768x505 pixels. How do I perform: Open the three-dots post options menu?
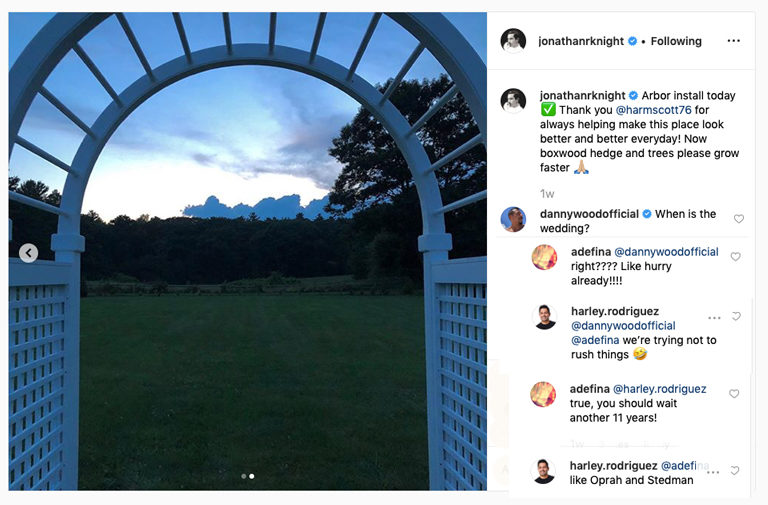click(733, 41)
